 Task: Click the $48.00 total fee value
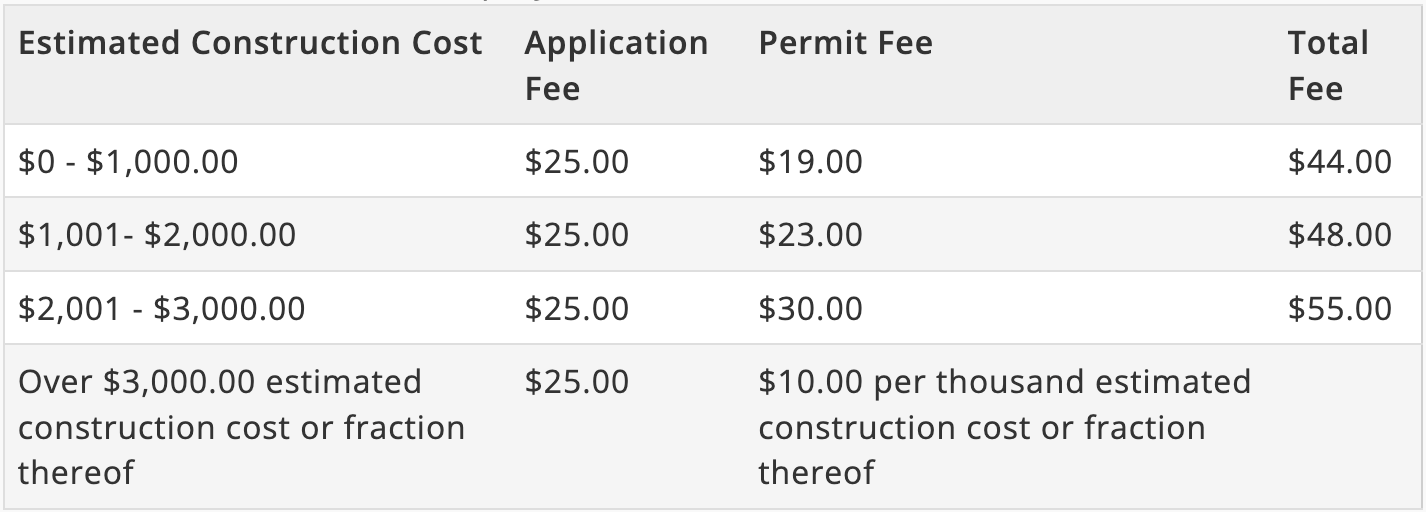coord(1339,235)
